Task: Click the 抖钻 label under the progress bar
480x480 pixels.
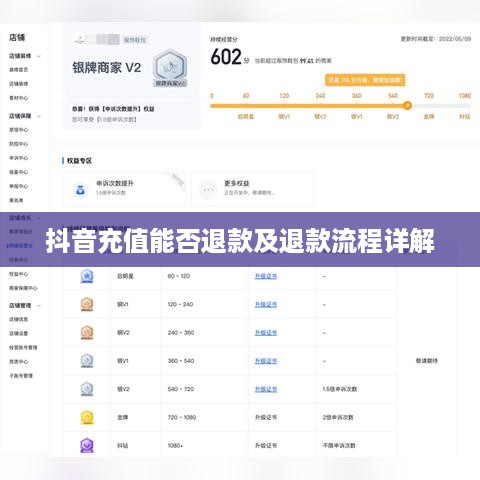Action: (x=465, y=117)
